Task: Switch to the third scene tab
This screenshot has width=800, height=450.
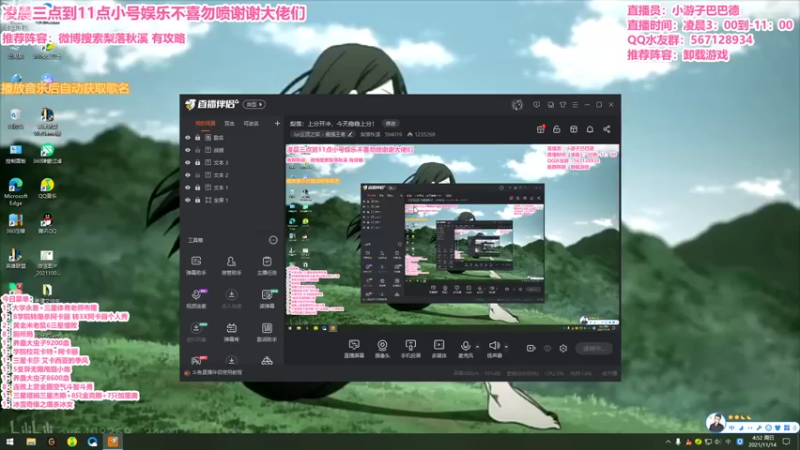Action: 251,123
